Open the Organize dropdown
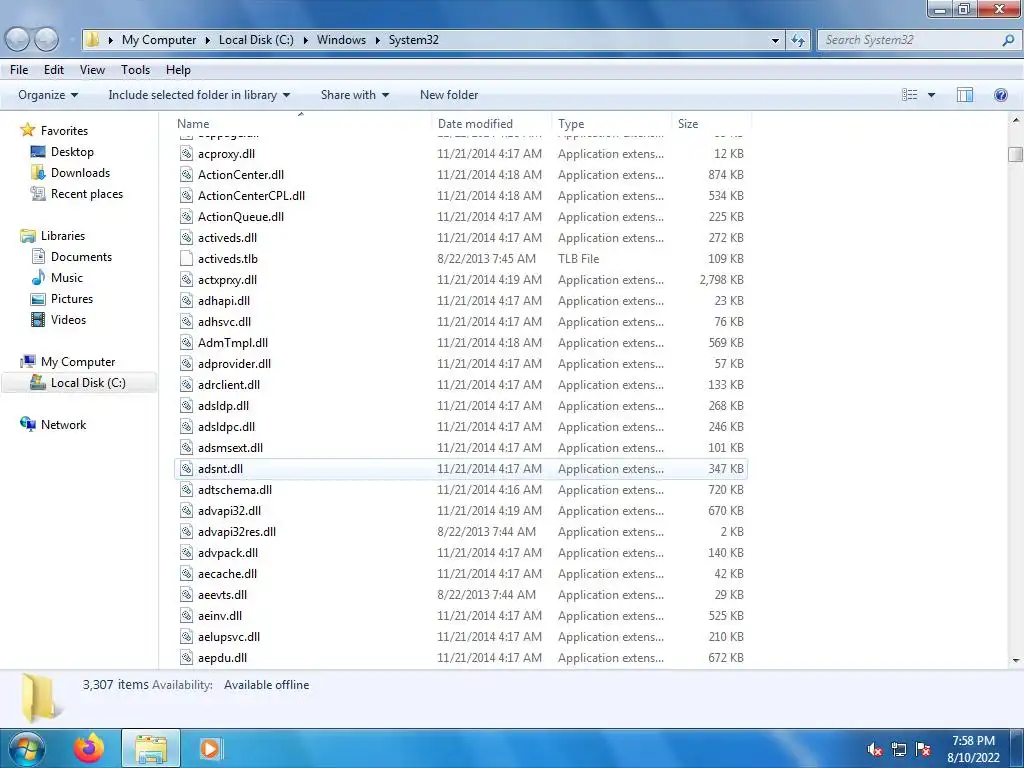Screen dimensions: 1024x768 pyautogui.click(x=48, y=95)
